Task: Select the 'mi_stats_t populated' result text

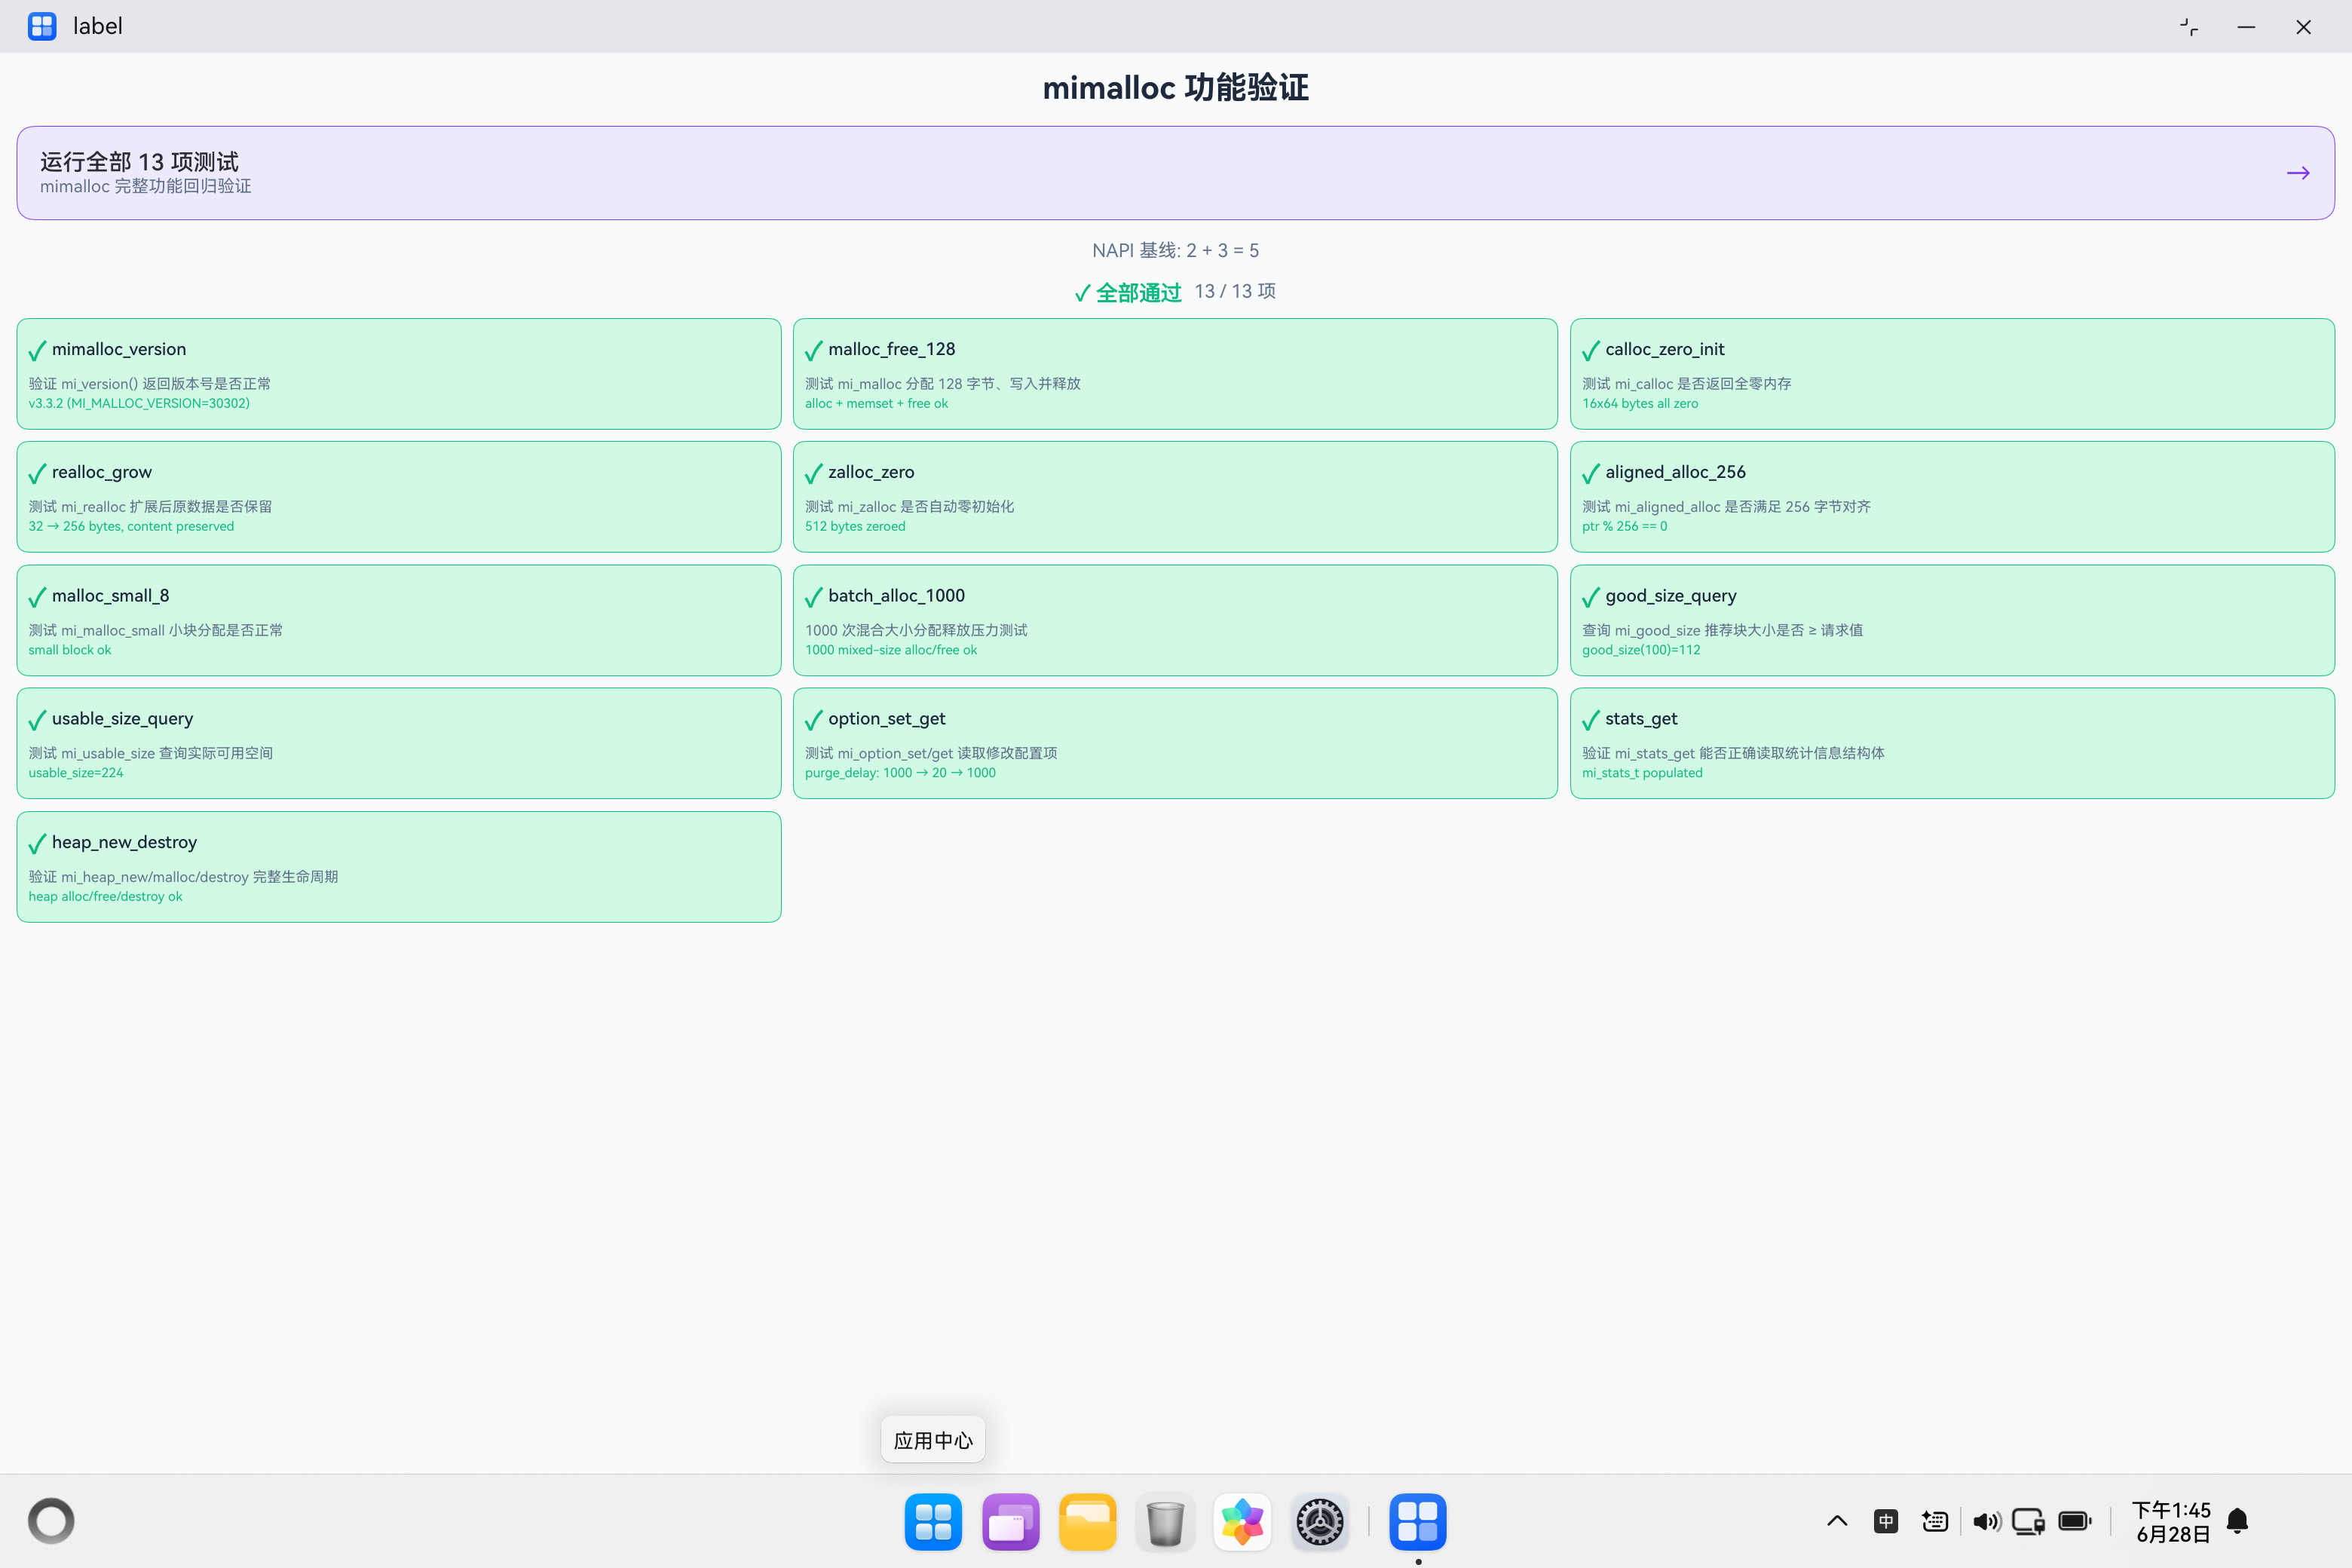Action: click(x=1642, y=773)
